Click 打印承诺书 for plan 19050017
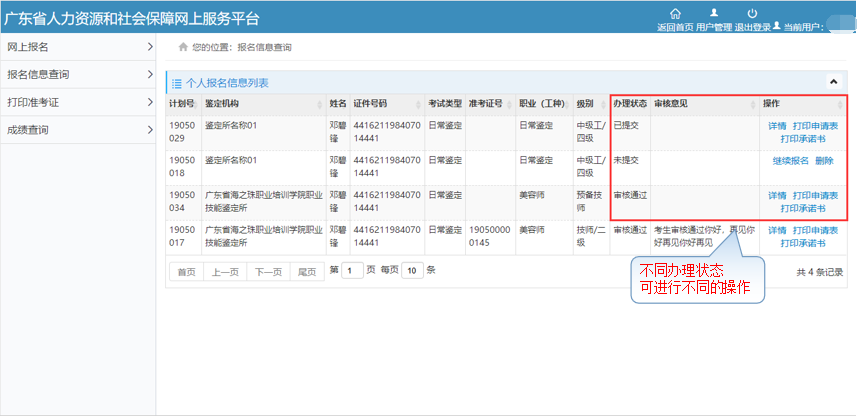Image resolution: width=857 pixels, height=416 pixels. (x=803, y=244)
